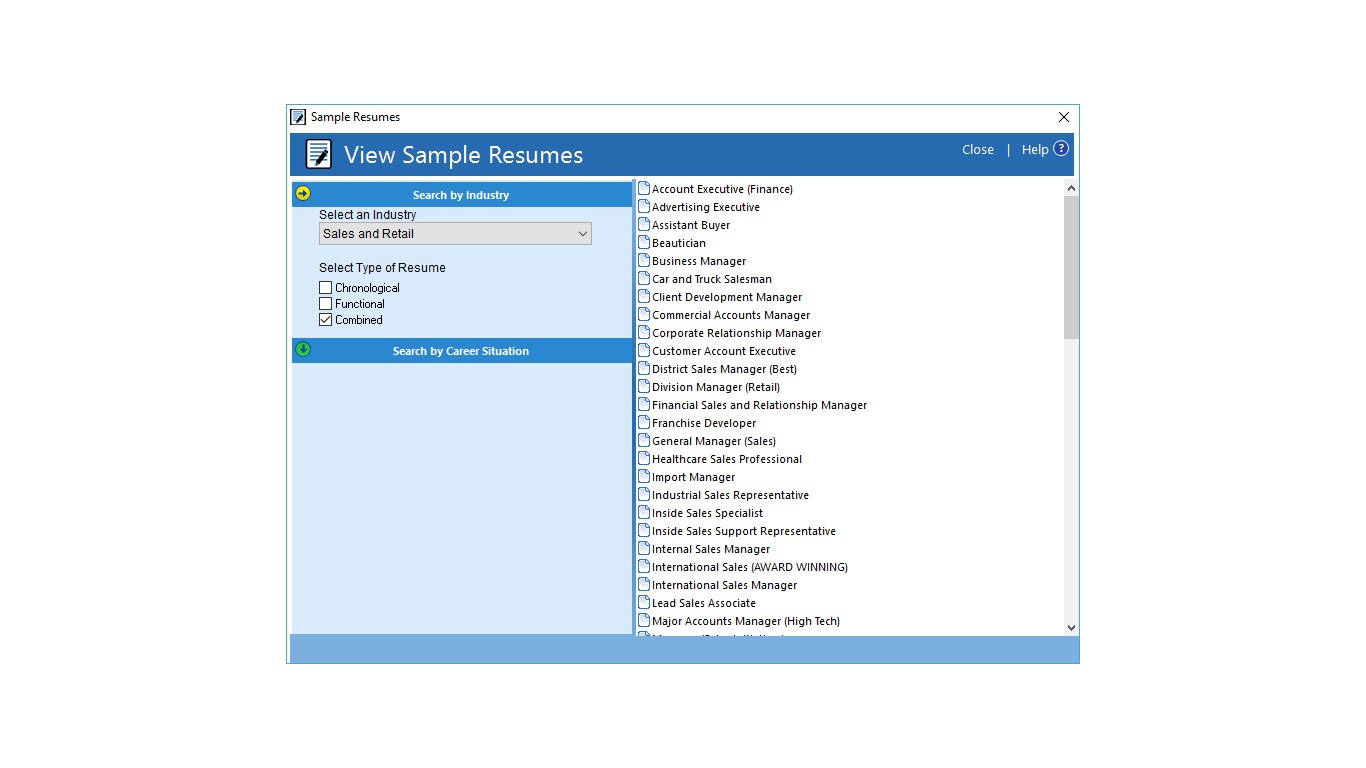
Task: Click the green down-arrow icon beside Search by Career Situation
Action: 303,349
